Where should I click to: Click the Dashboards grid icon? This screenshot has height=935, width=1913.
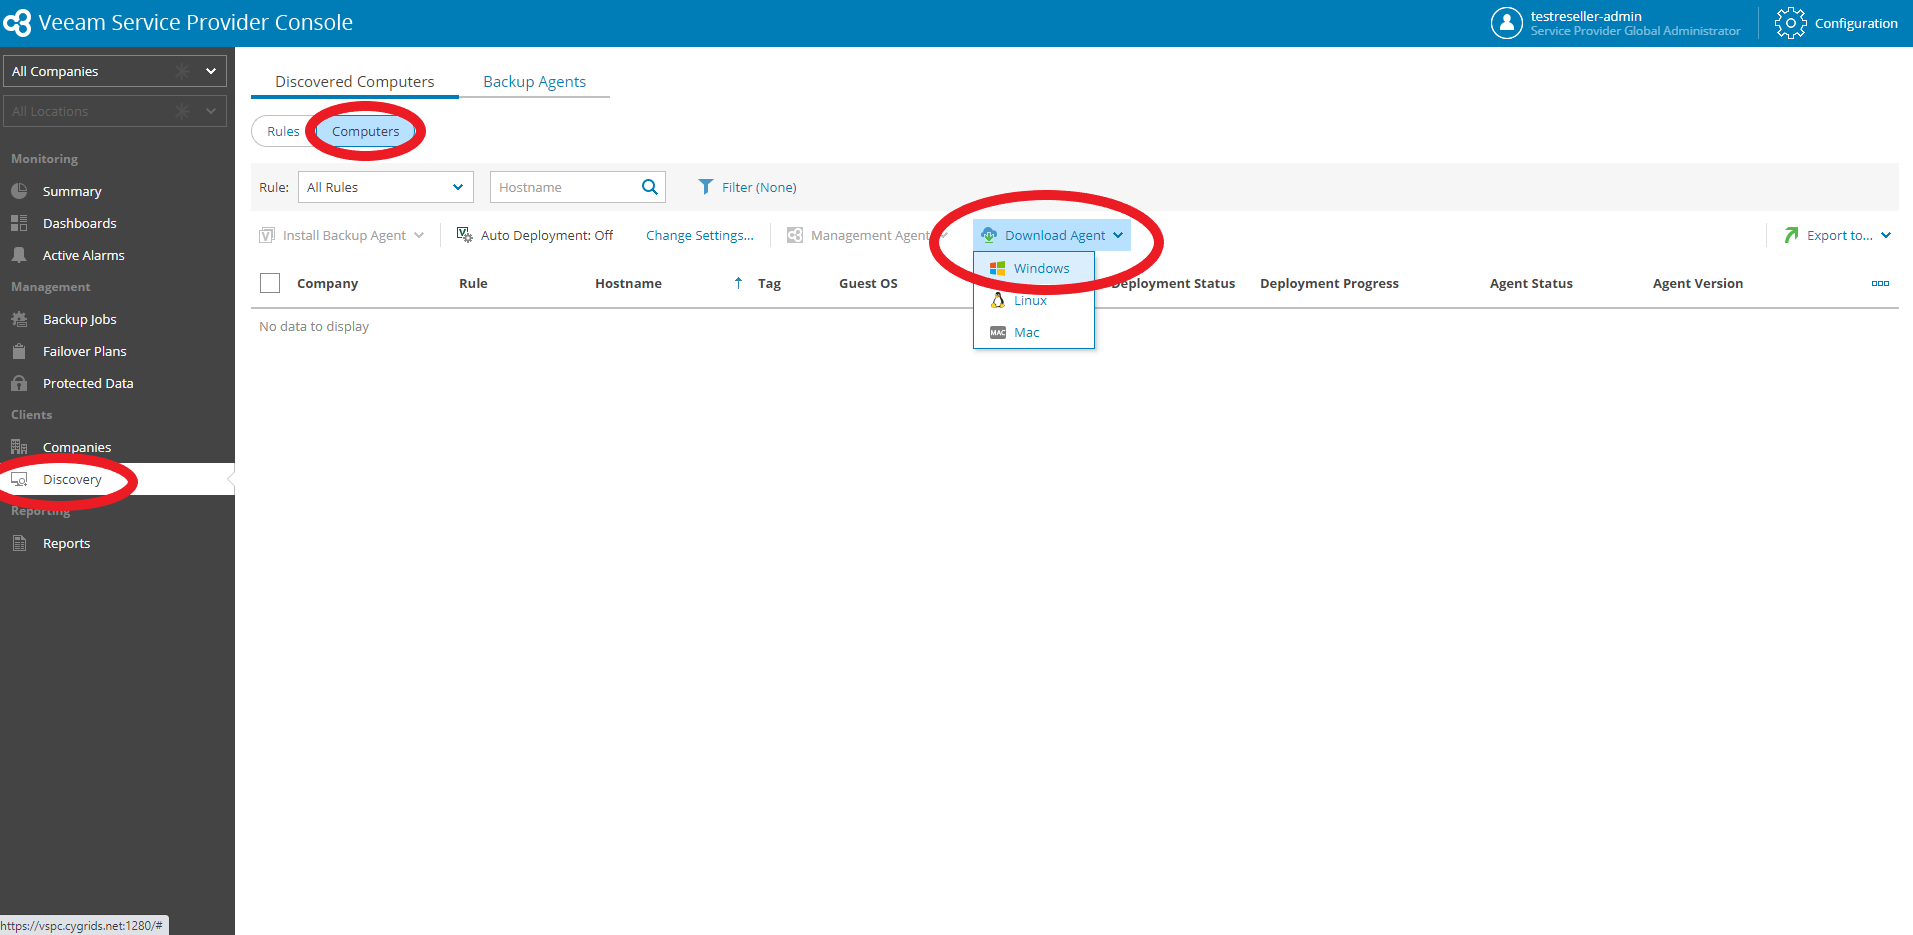[19, 223]
